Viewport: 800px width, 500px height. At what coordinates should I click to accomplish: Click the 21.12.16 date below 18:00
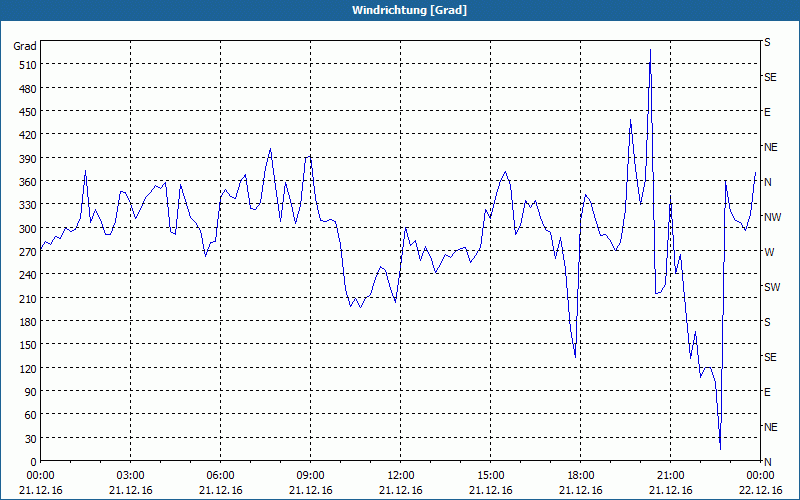581,490
